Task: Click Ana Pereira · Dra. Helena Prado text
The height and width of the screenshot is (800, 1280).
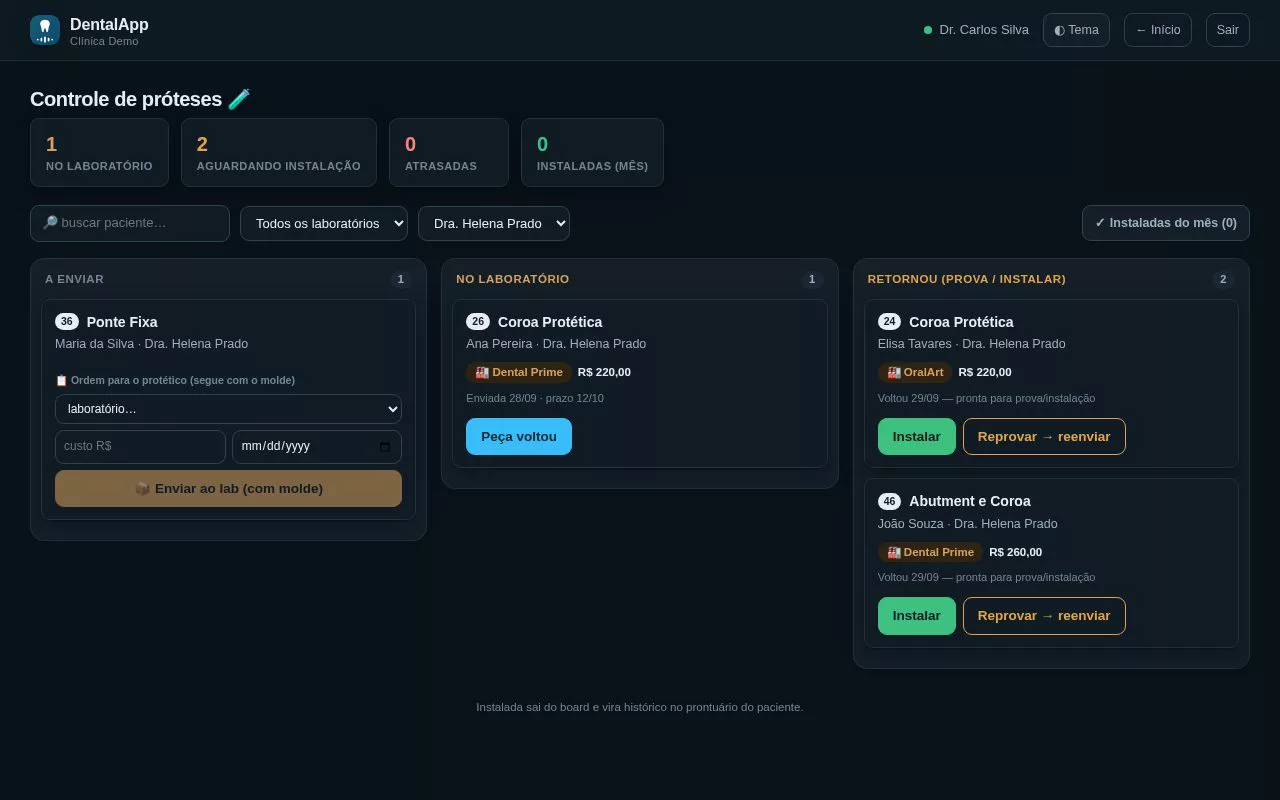Action: [x=556, y=344]
